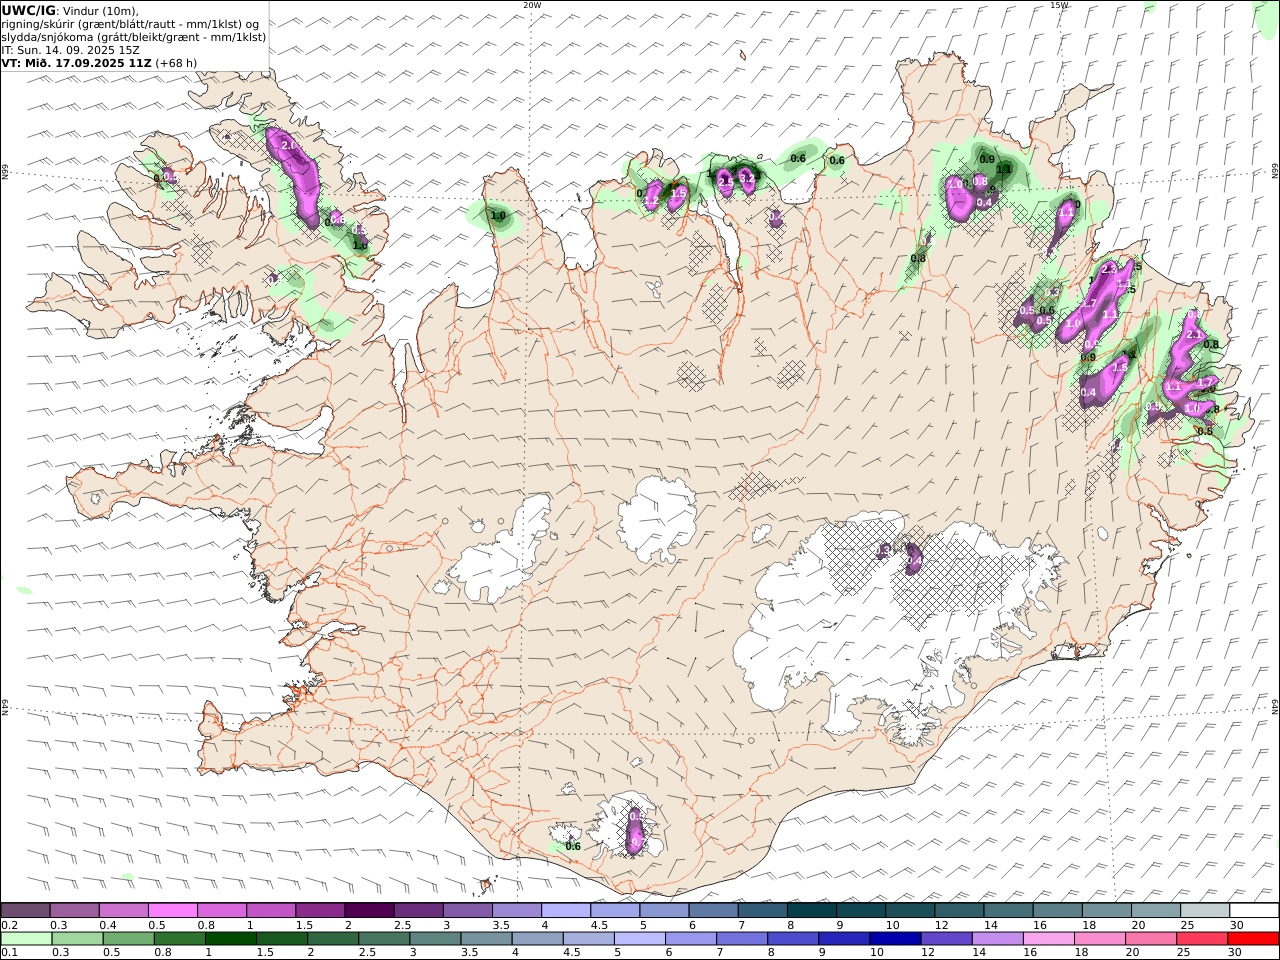
Task: Pick the bright red bottom-row swatch labeled 30
Action: point(1253,938)
